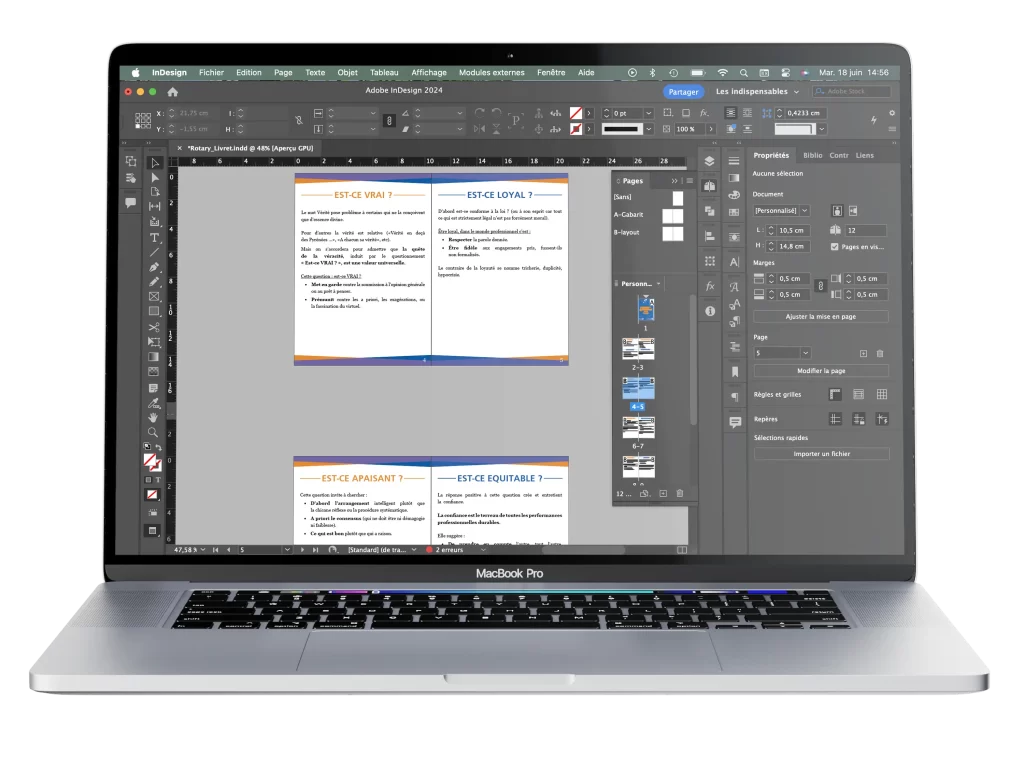
Task: Select the 2–3 spread thumbnail in Pages
Action: point(638,349)
